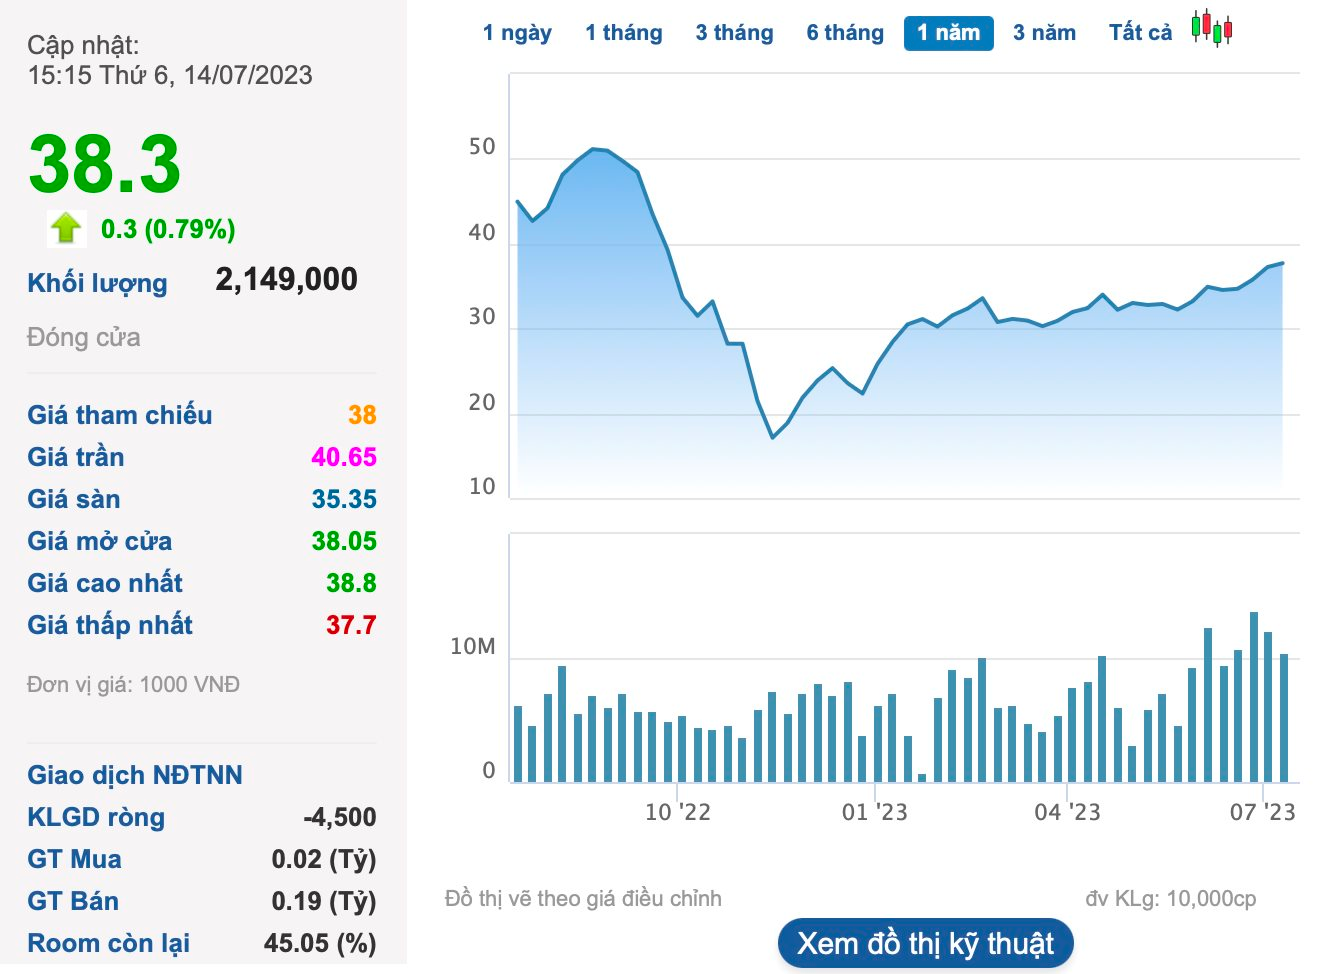Click the green up-arrow price change icon
The image size is (1318, 974).
[x=66, y=228]
